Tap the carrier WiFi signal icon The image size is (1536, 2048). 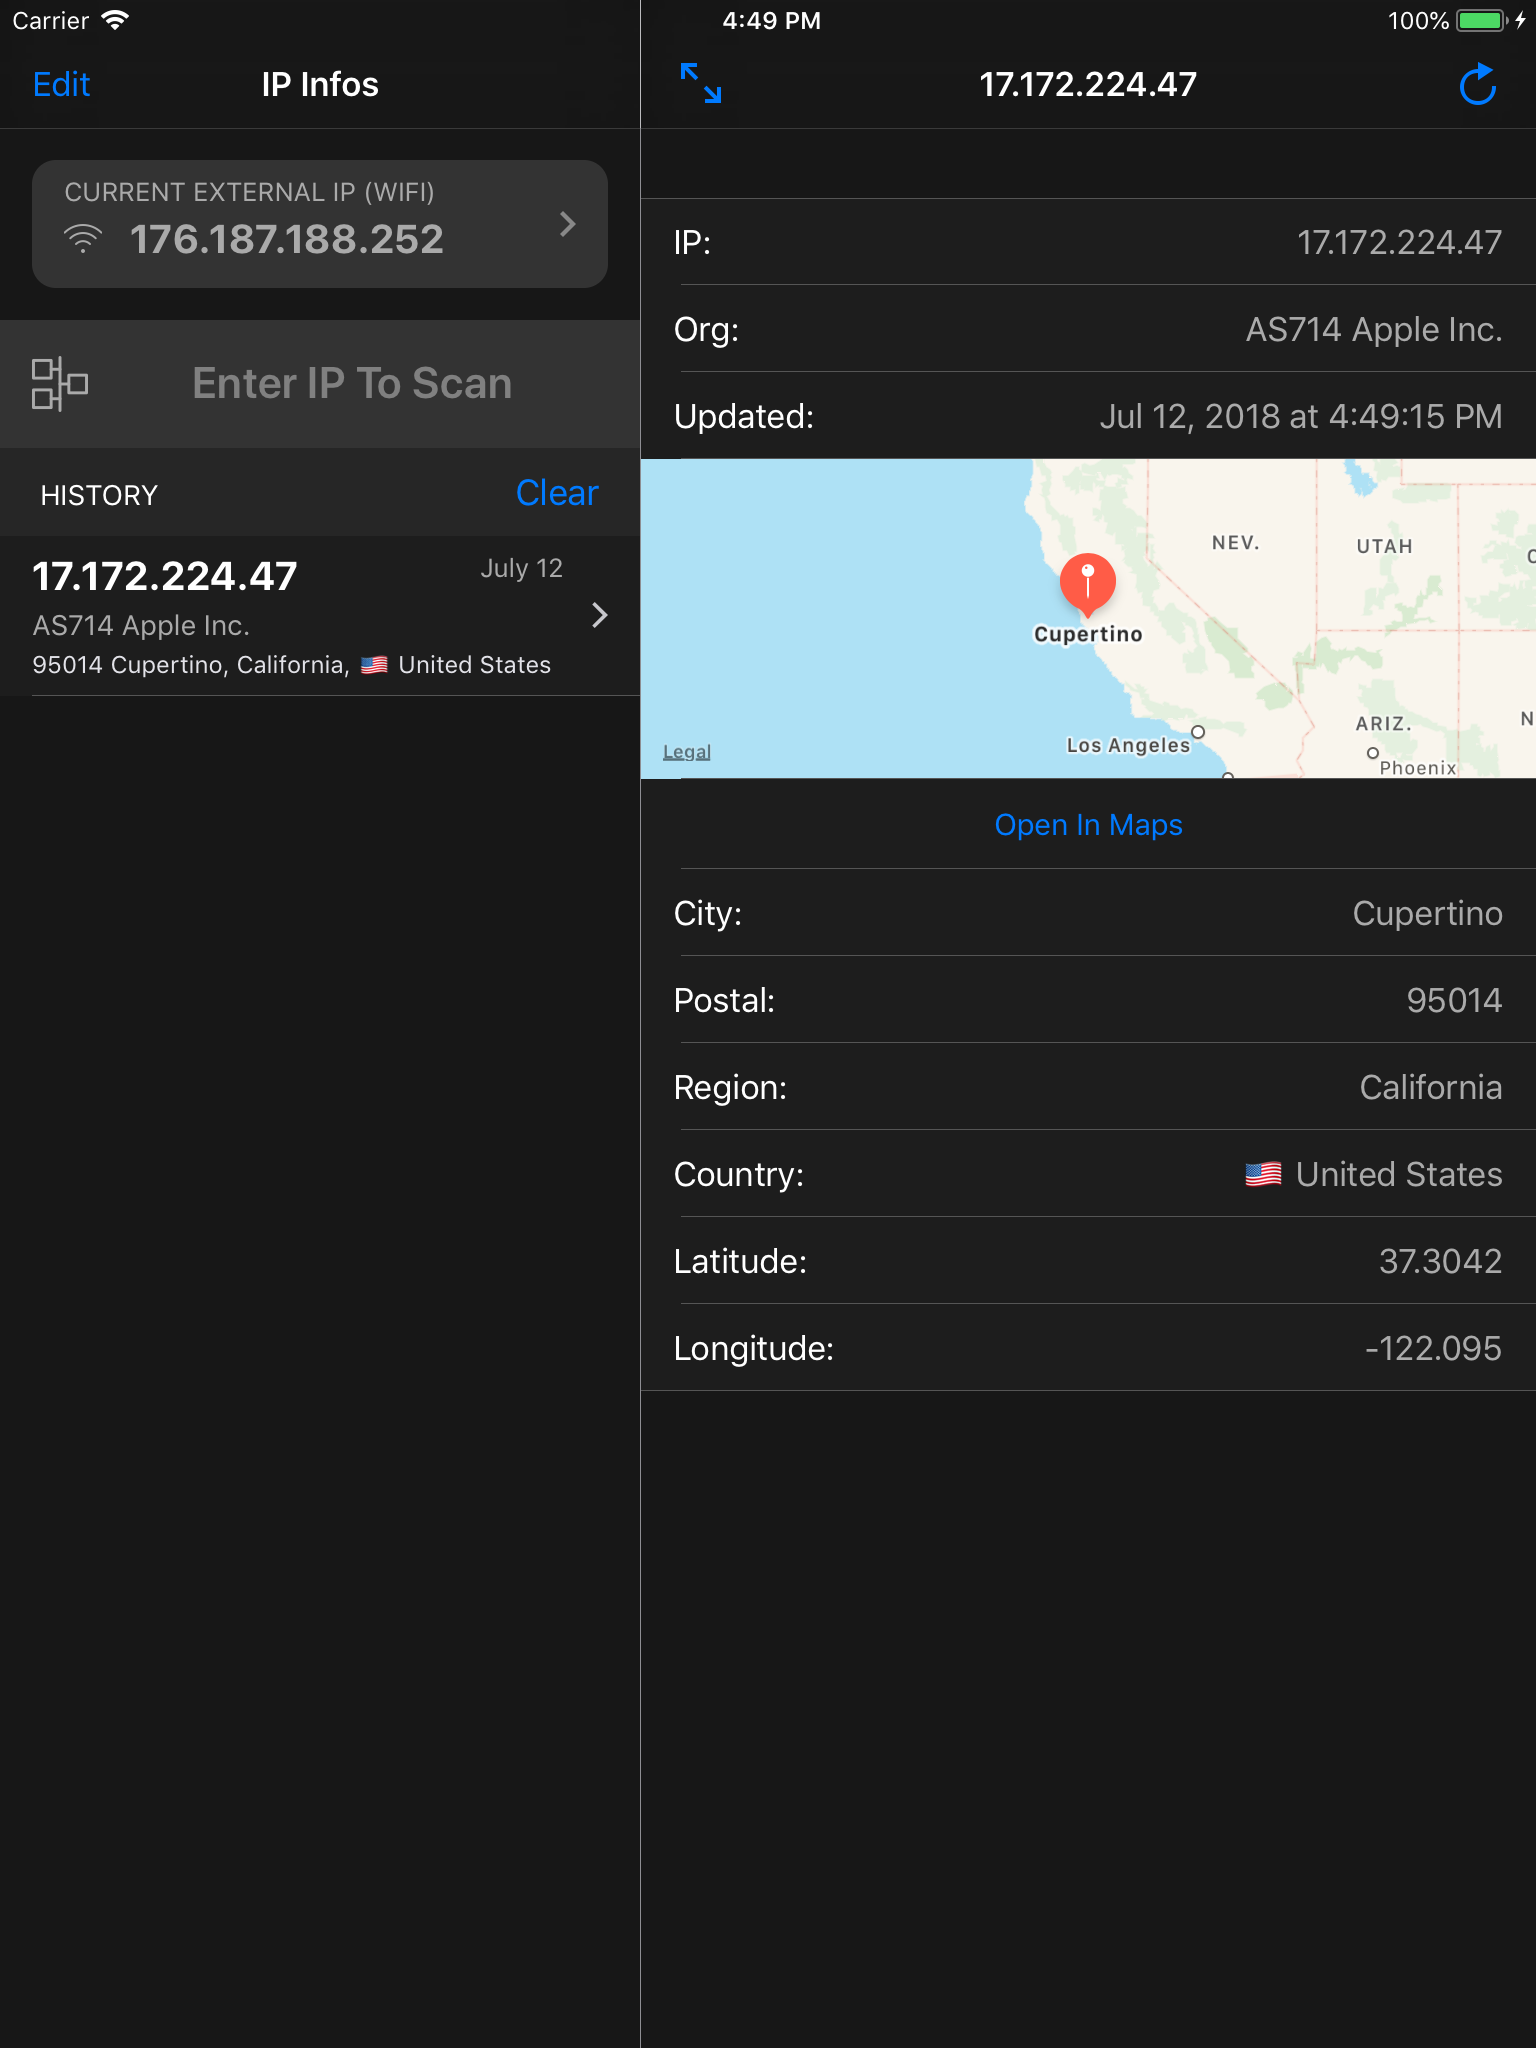115,20
